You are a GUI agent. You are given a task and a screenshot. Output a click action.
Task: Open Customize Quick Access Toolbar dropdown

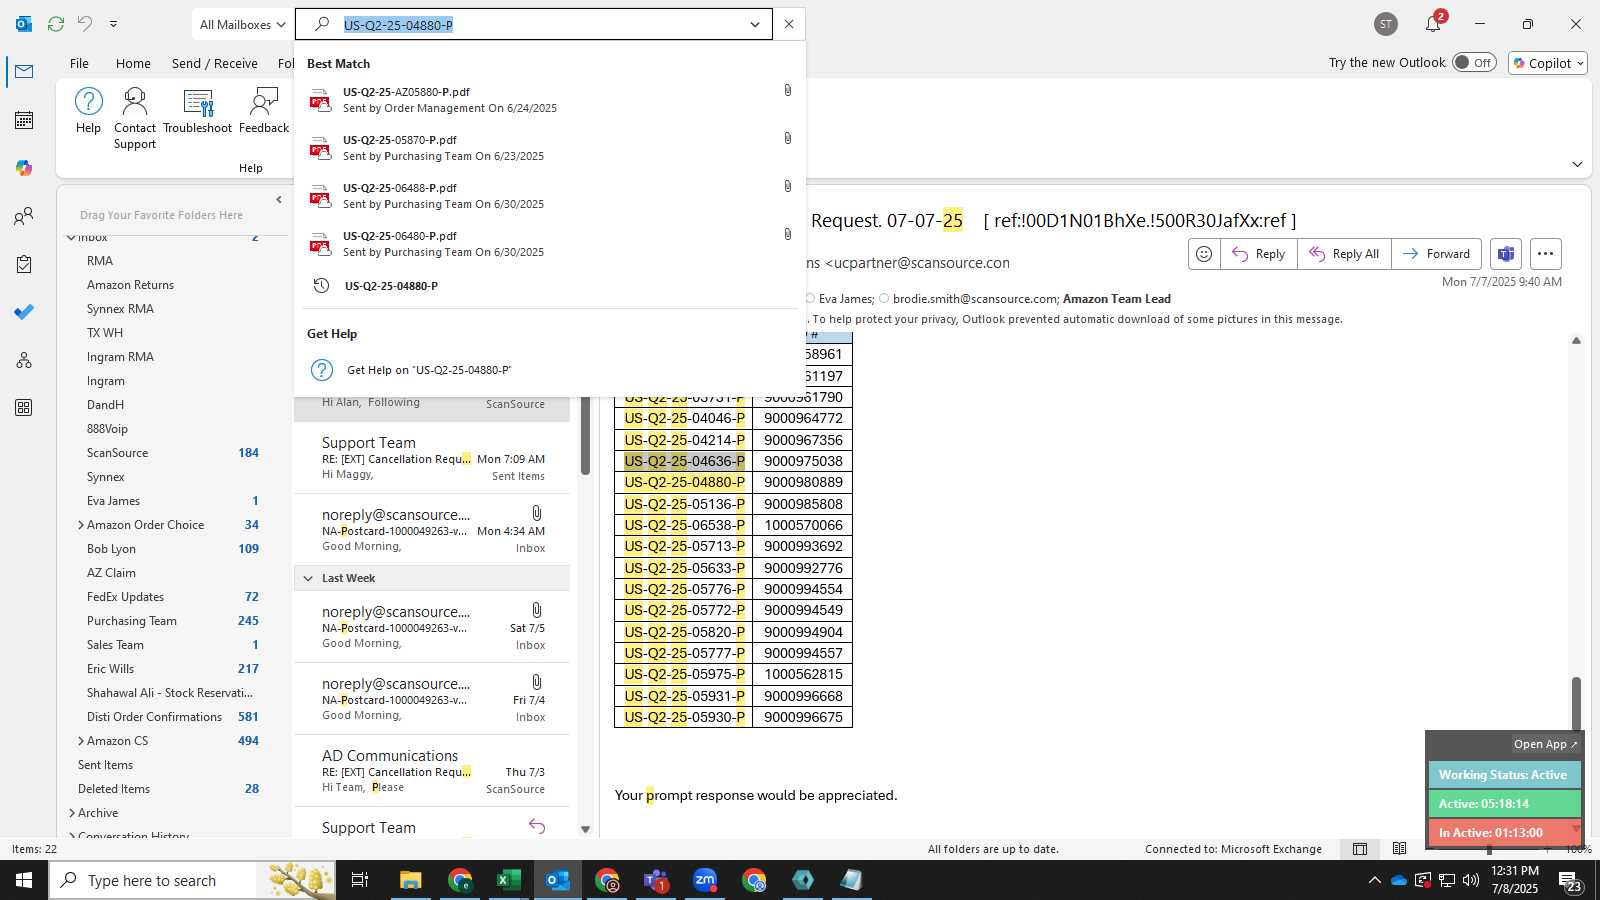113,24
